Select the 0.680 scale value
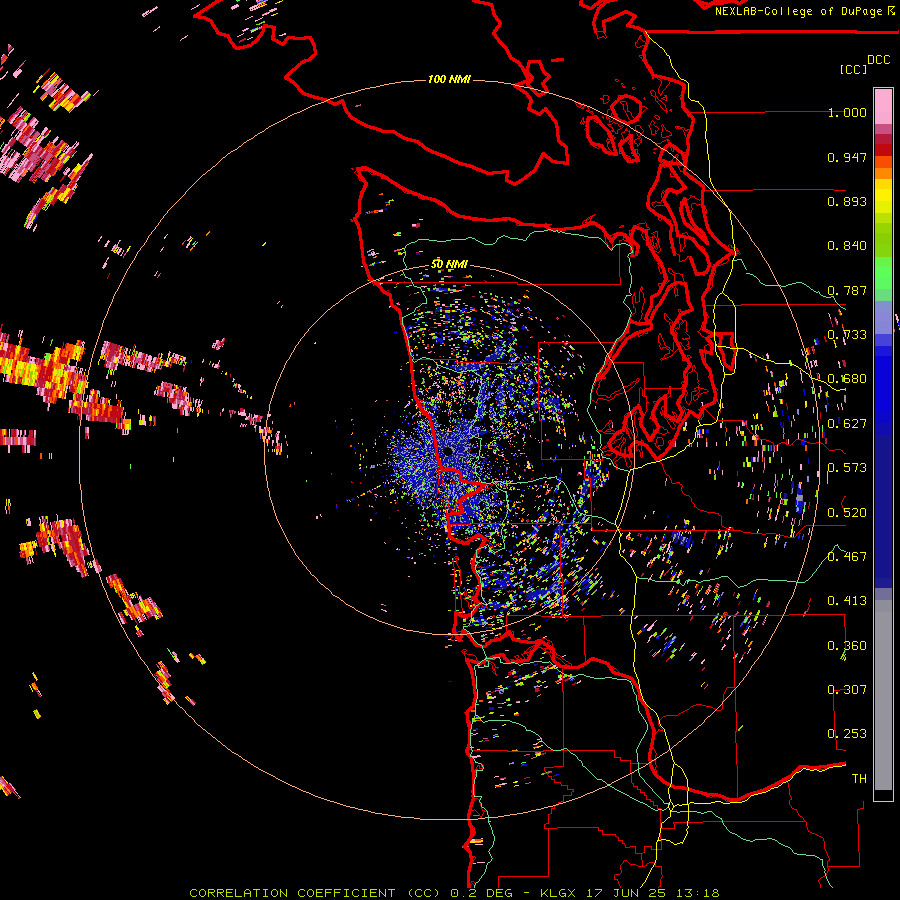The image size is (900, 900). 847,379
